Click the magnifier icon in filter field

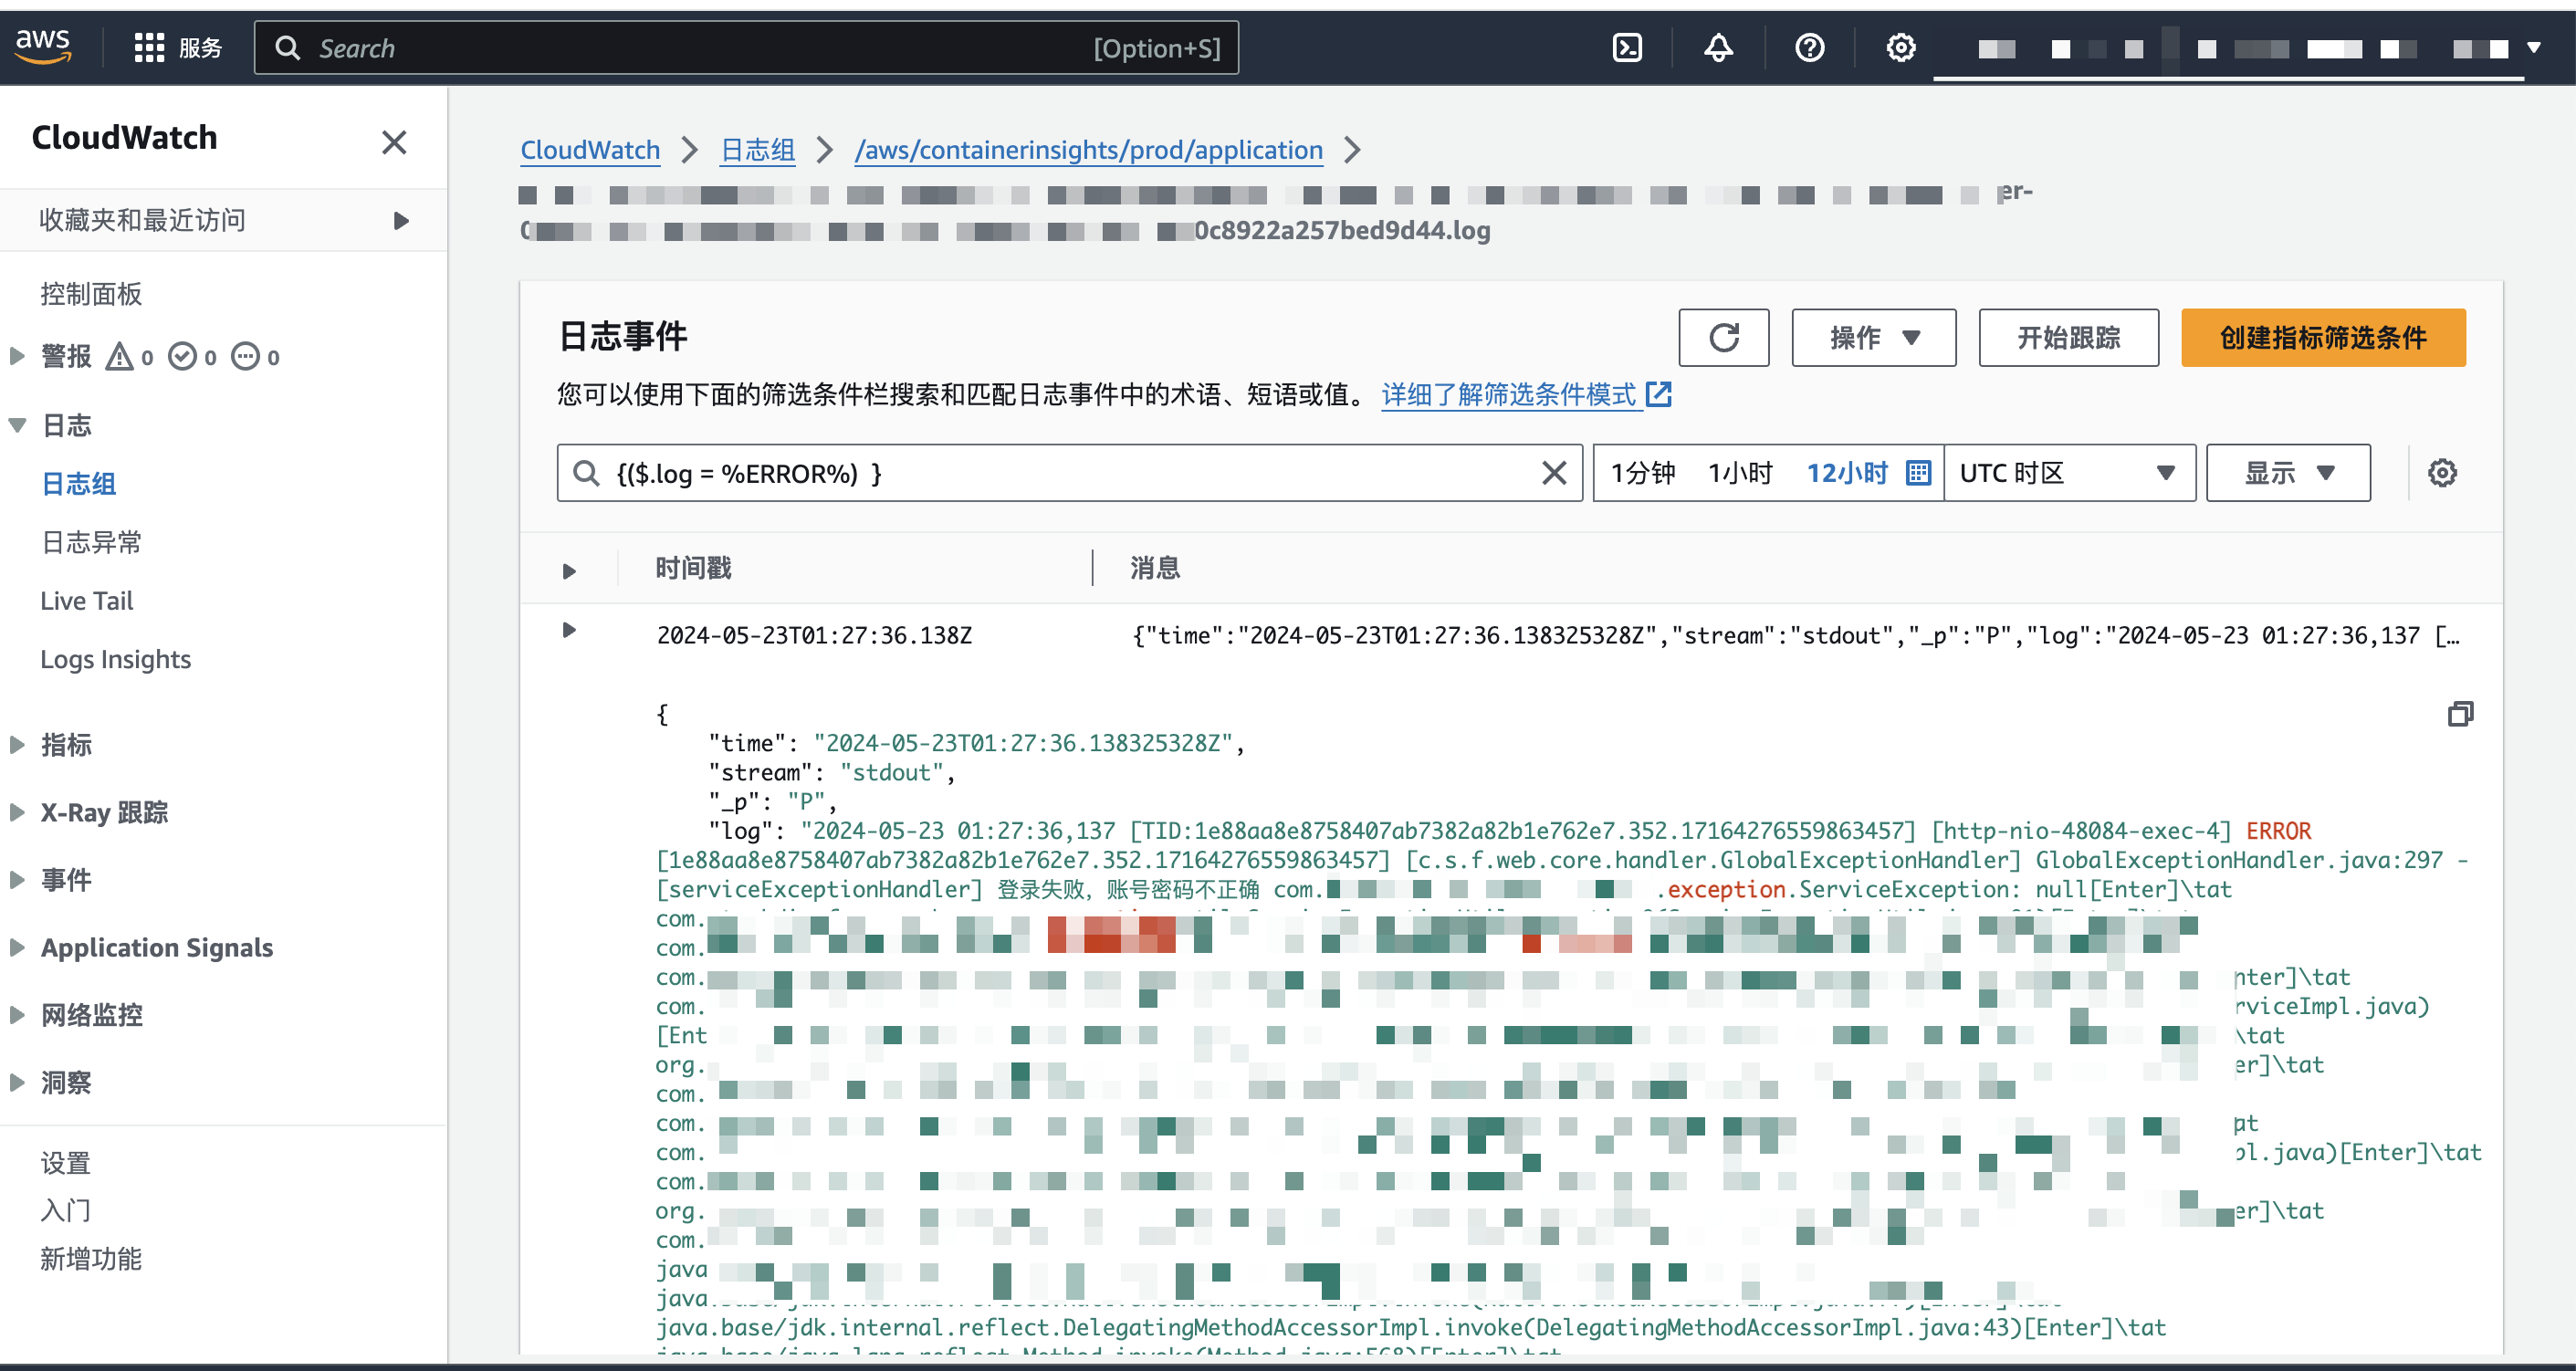click(586, 473)
